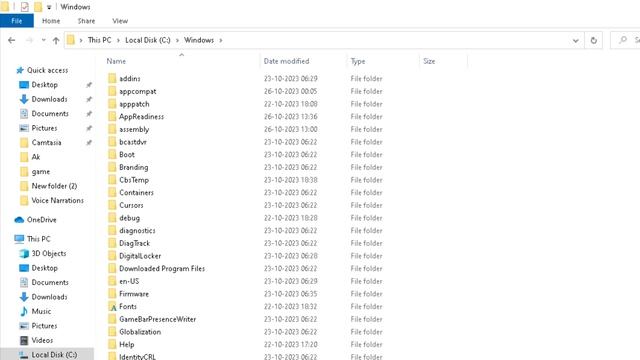Image resolution: width=640 pixels, height=360 pixels.
Task: Click the New folder quick access toolbar icon
Action: 38,7
